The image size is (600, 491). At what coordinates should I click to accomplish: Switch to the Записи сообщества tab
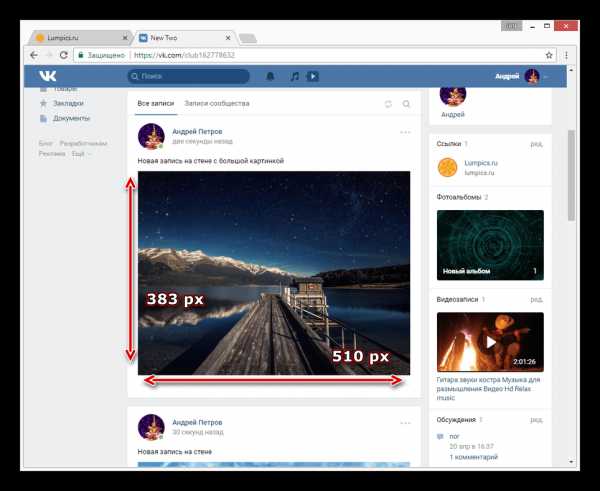(217, 103)
